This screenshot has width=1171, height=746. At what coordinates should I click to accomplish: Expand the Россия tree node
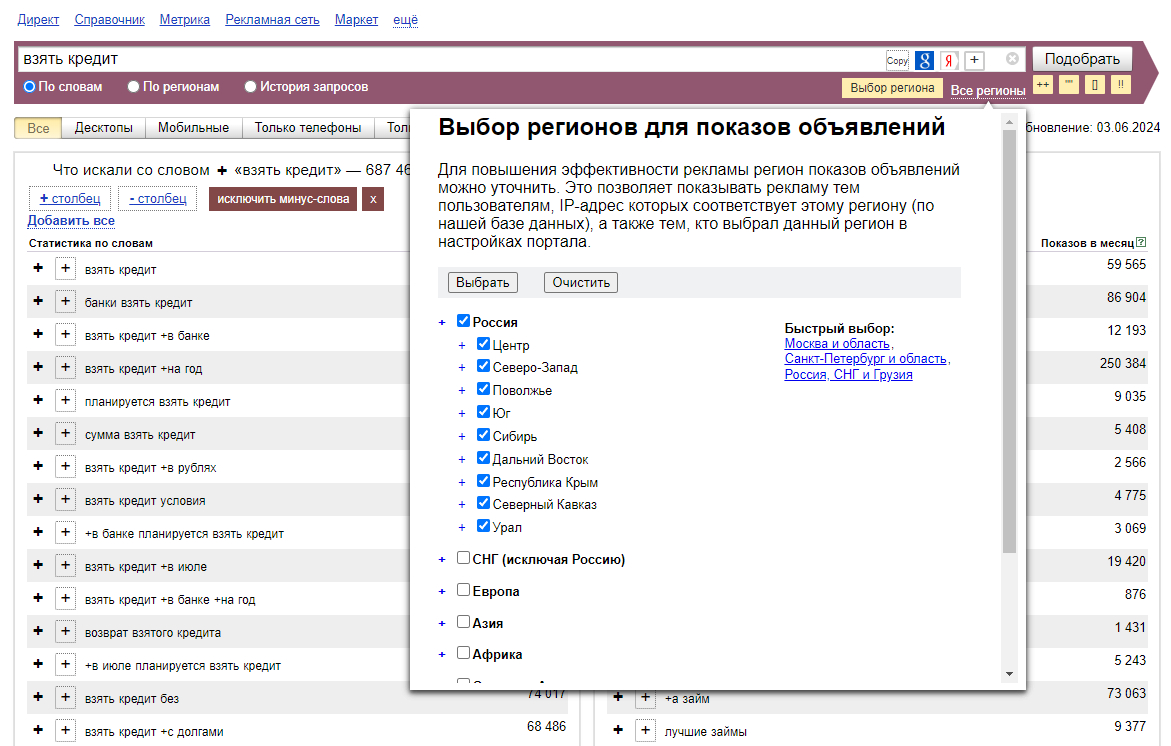(x=442, y=323)
